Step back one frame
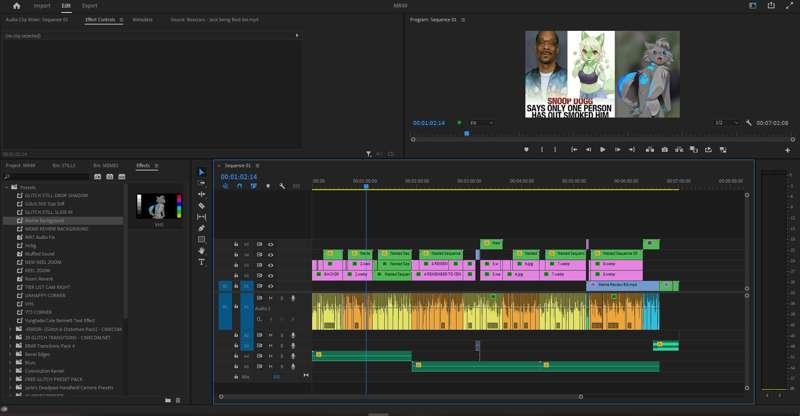Image resolution: width=800 pixels, height=416 pixels. 588,150
